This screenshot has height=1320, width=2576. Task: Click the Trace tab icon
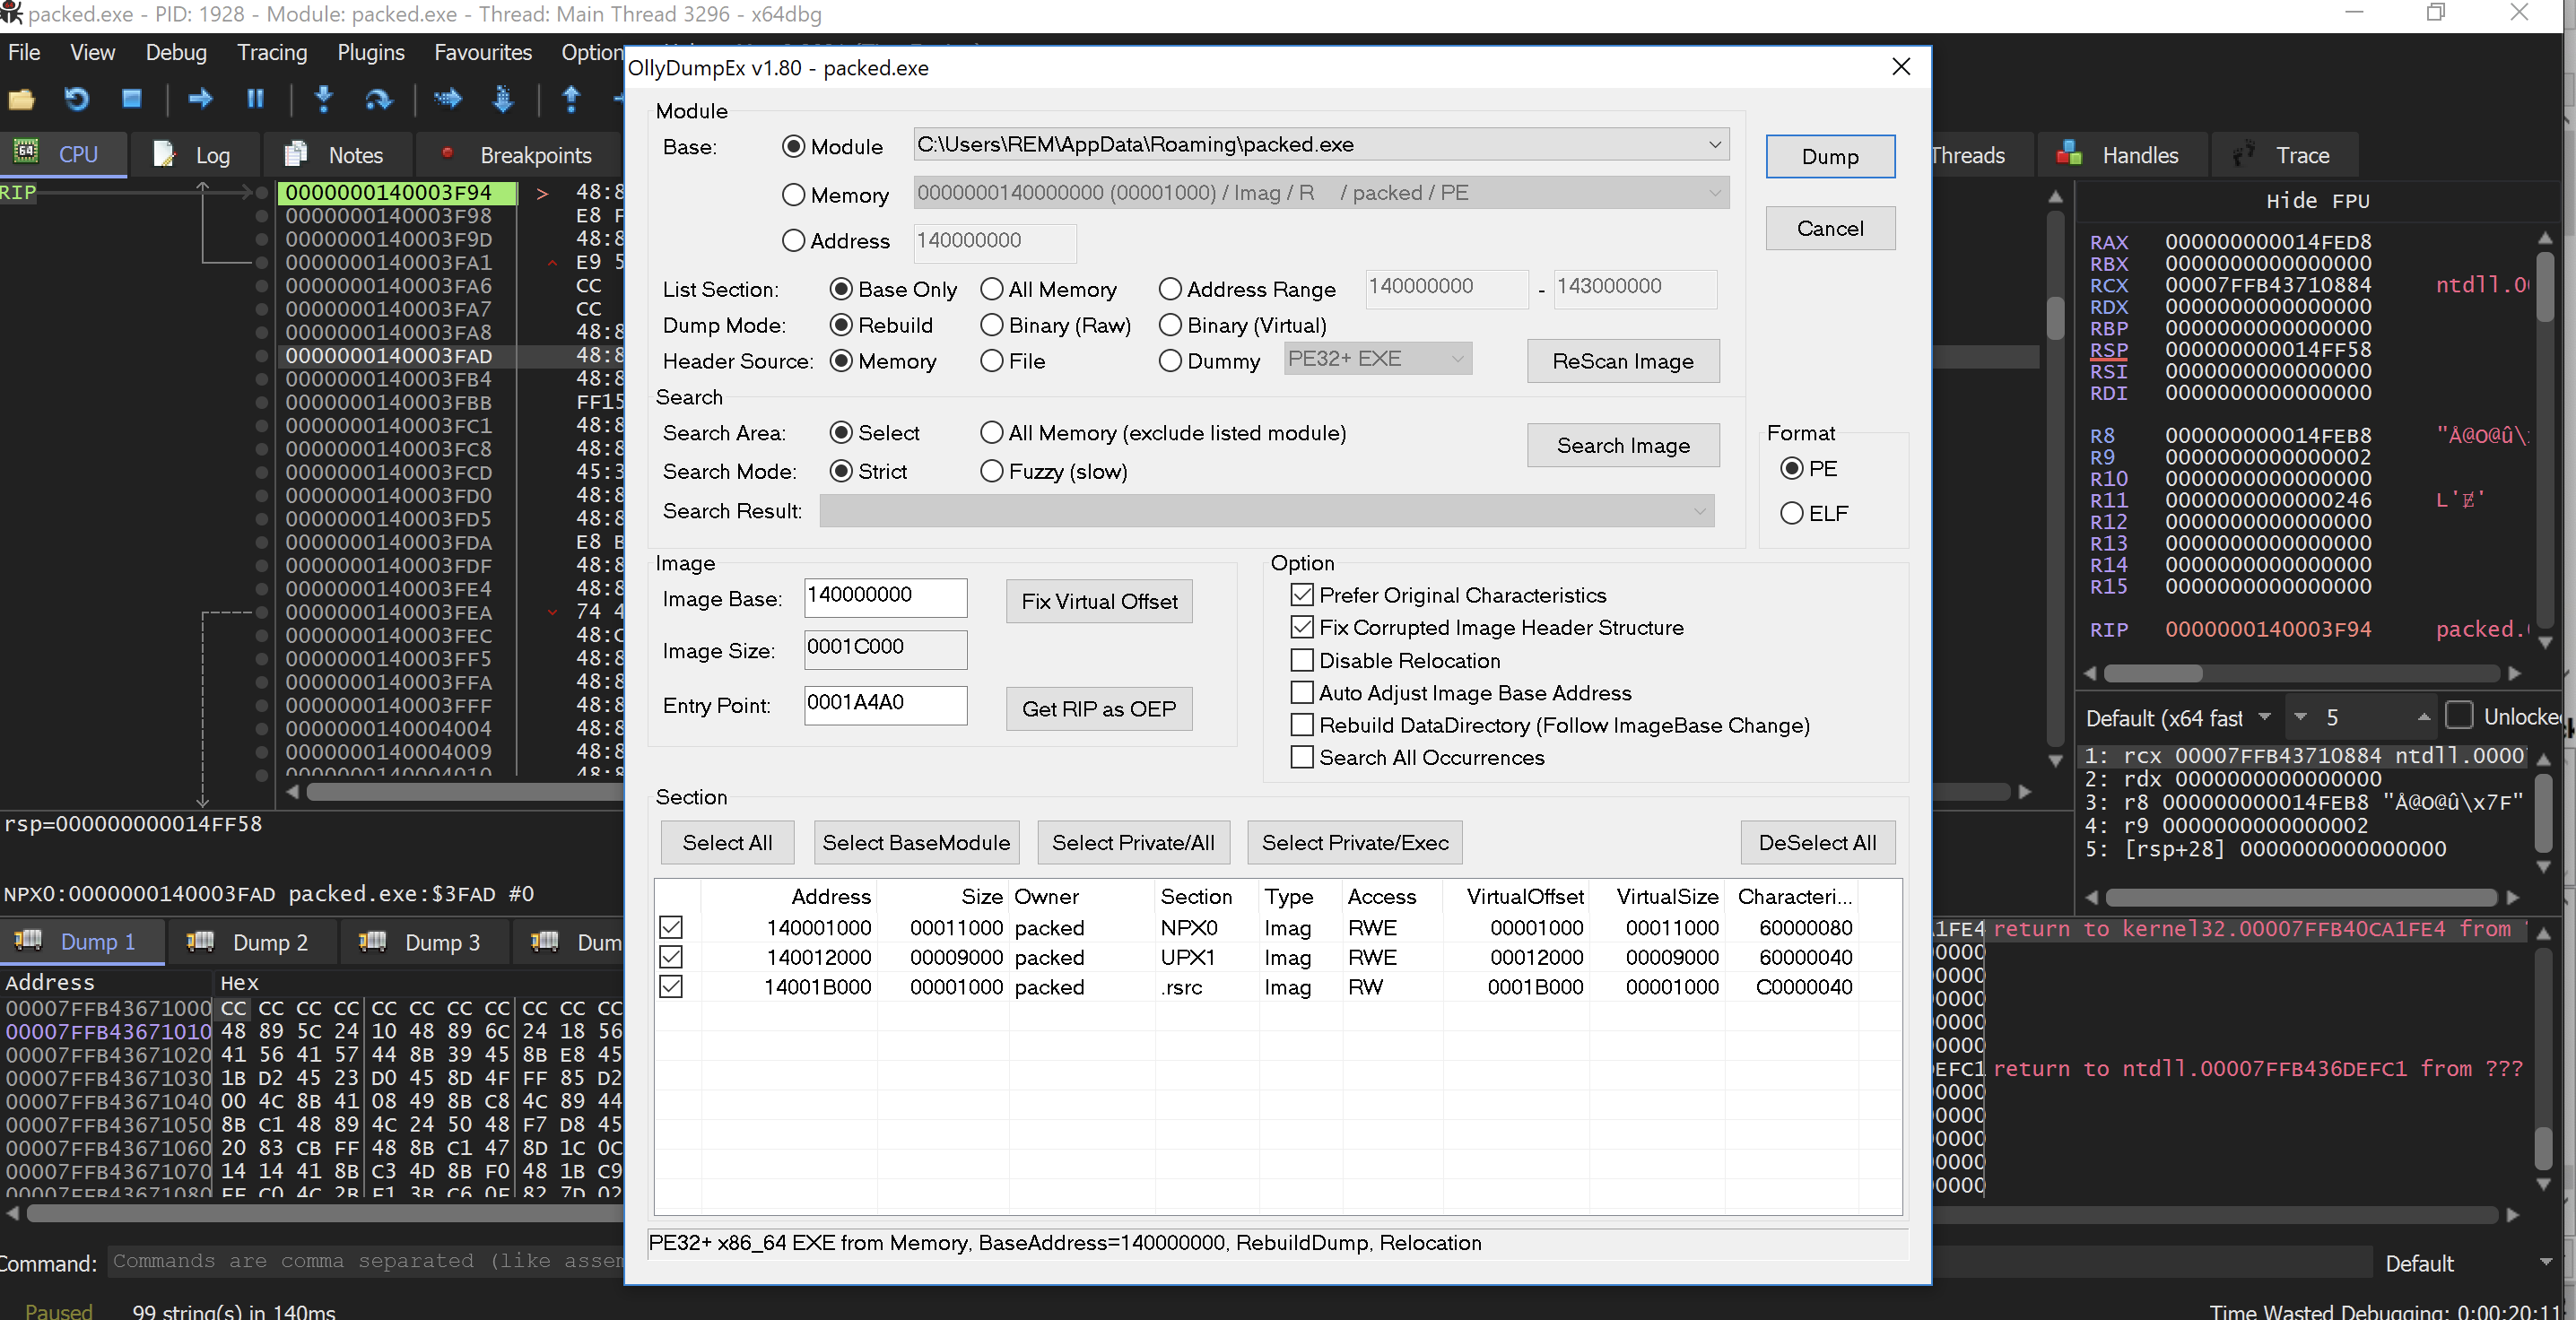tap(2243, 154)
